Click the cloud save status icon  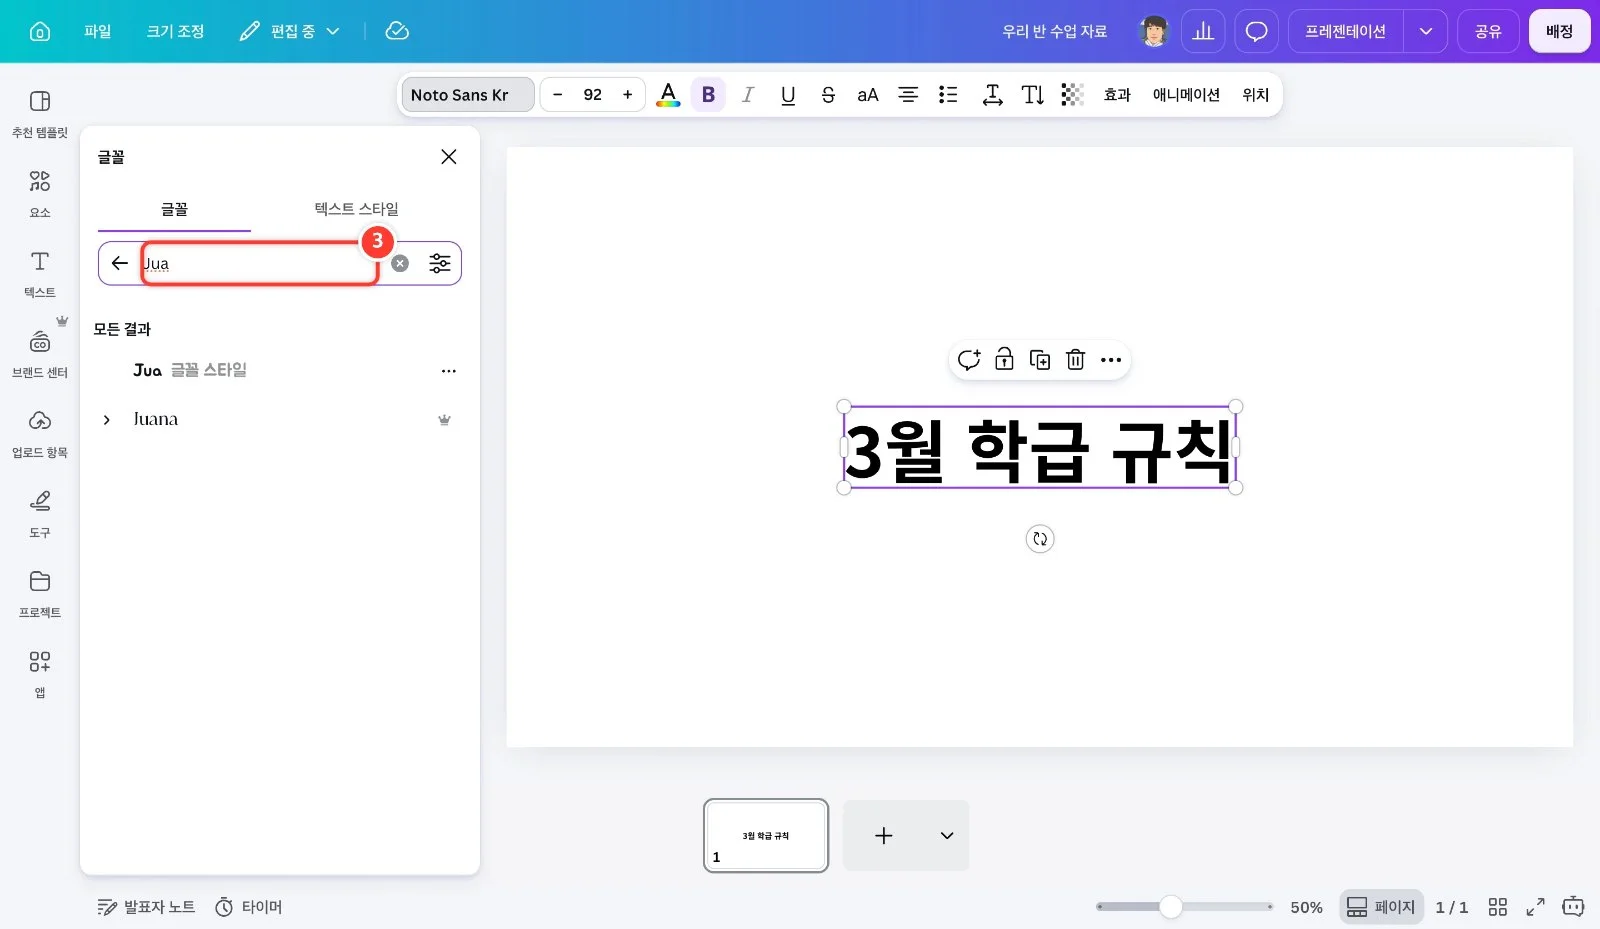point(397,31)
